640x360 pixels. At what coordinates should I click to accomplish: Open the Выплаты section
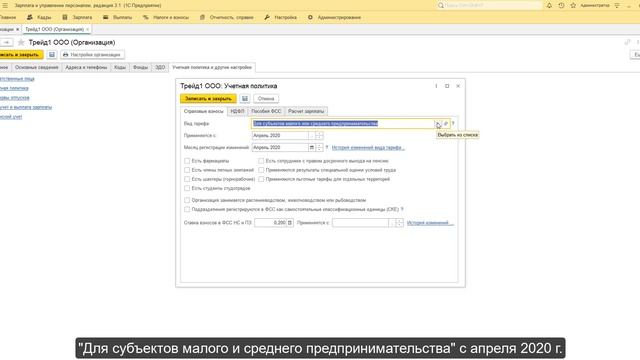[x=118, y=18]
